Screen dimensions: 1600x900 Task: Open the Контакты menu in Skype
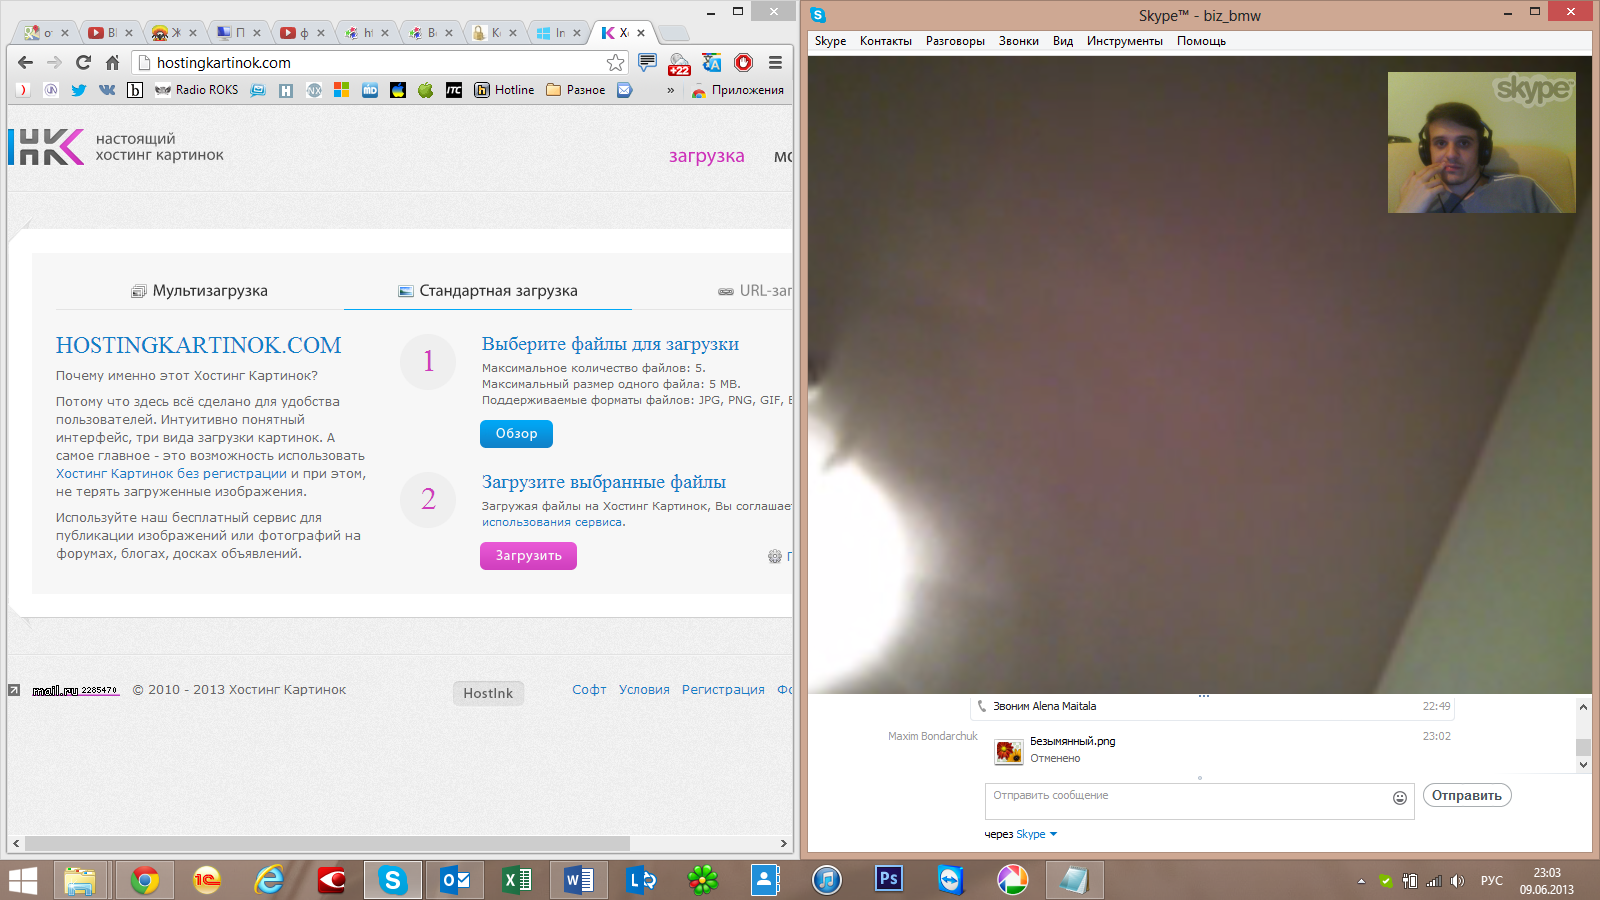click(x=886, y=41)
